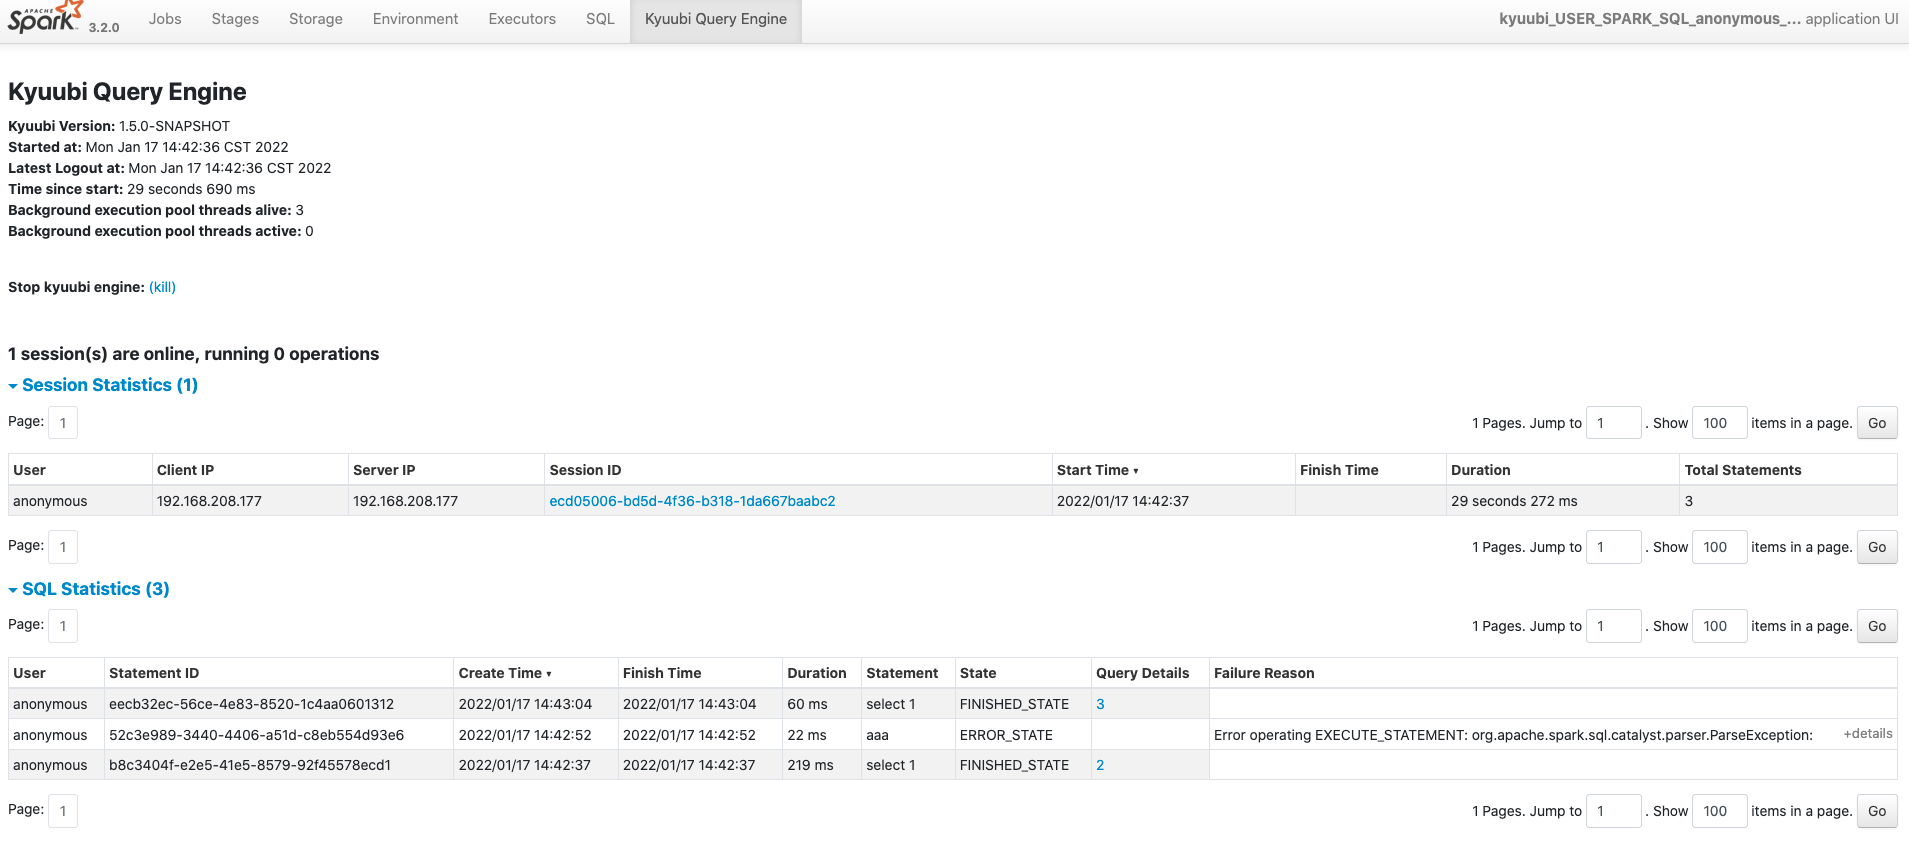Select page 1 below the SQL table

click(x=63, y=811)
